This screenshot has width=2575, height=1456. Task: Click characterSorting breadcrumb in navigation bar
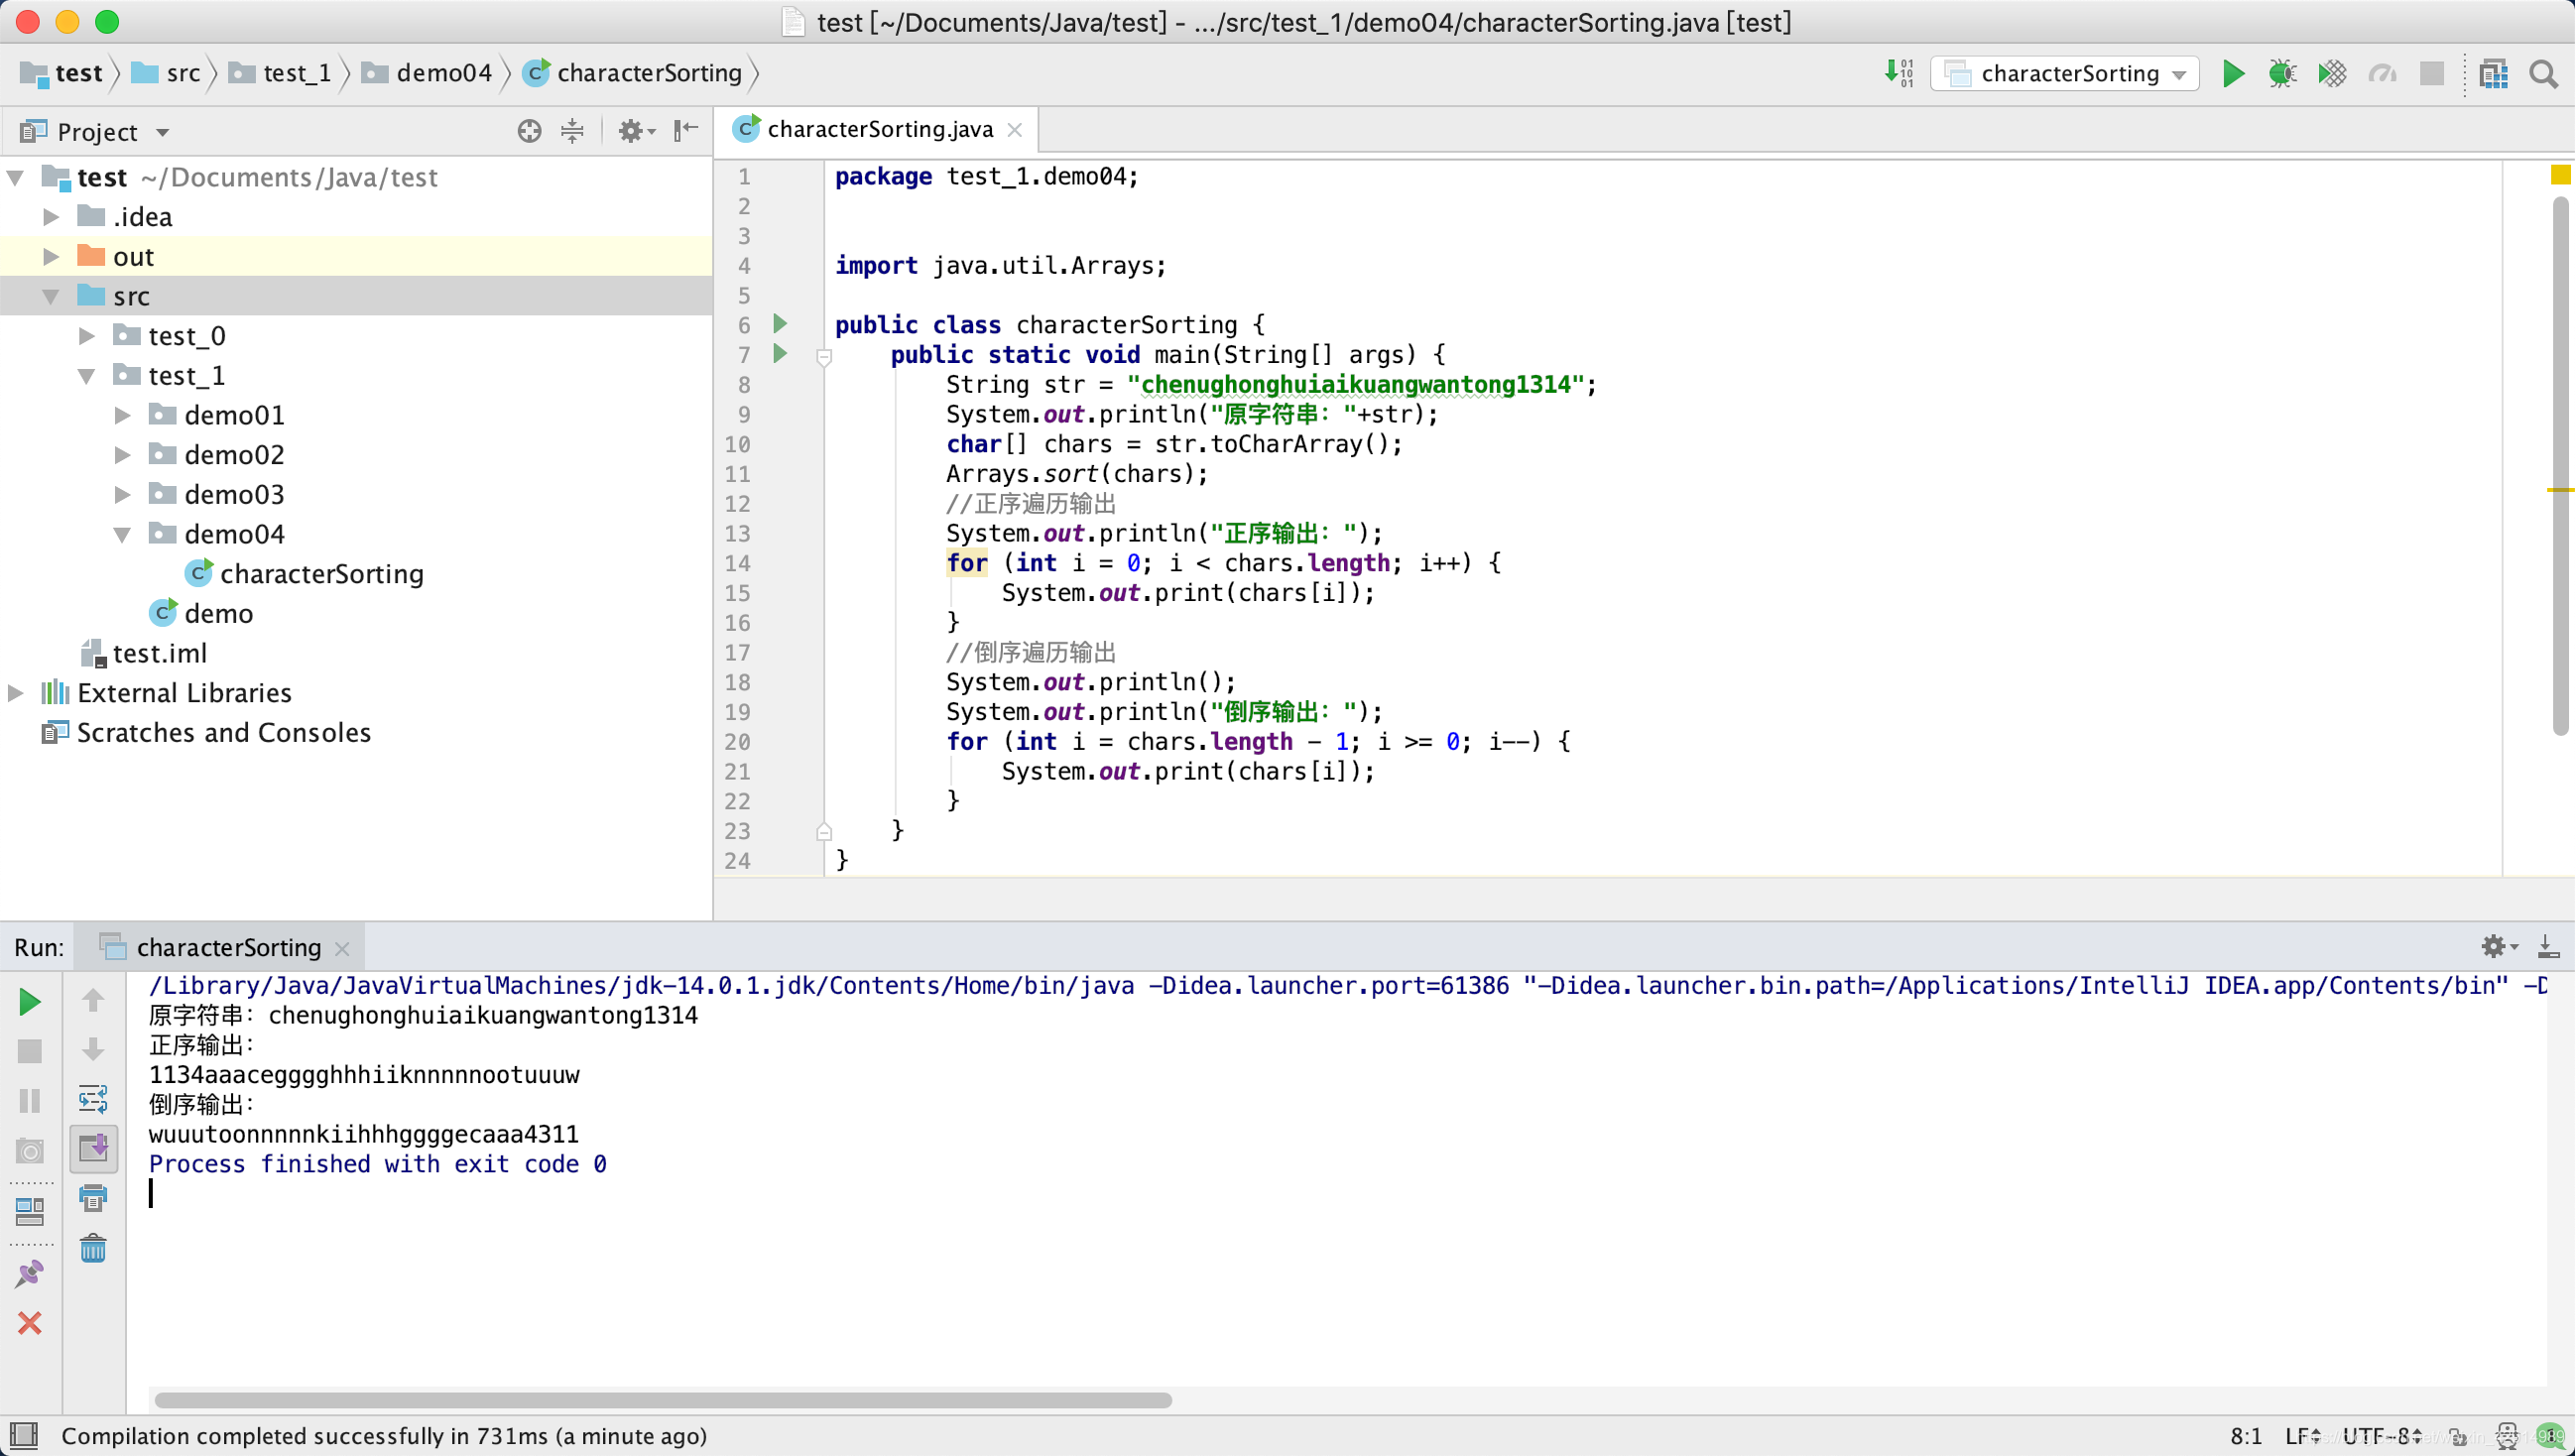point(634,73)
